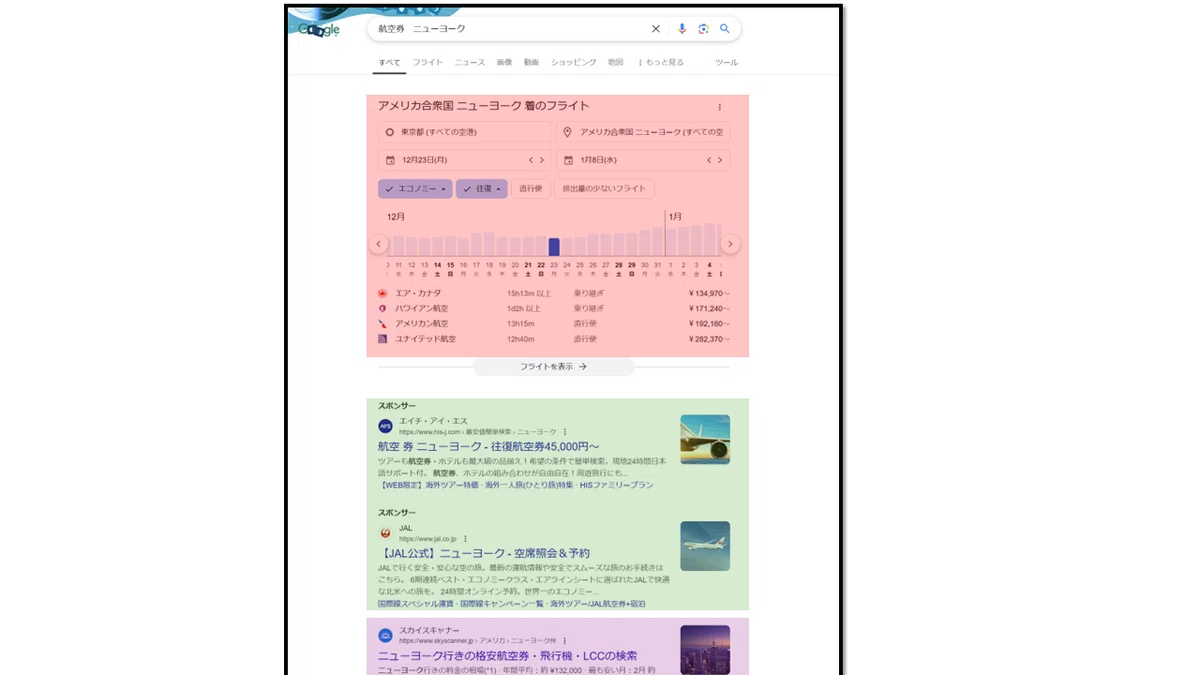Click the Skyscanner favicon icon
The height and width of the screenshot is (675, 1200).
(x=385, y=635)
